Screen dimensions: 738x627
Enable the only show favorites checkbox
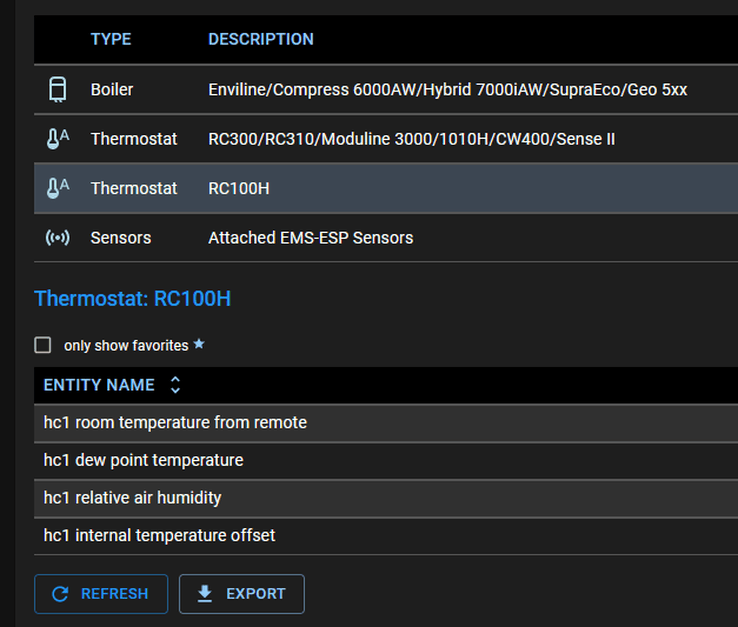click(43, 345)
